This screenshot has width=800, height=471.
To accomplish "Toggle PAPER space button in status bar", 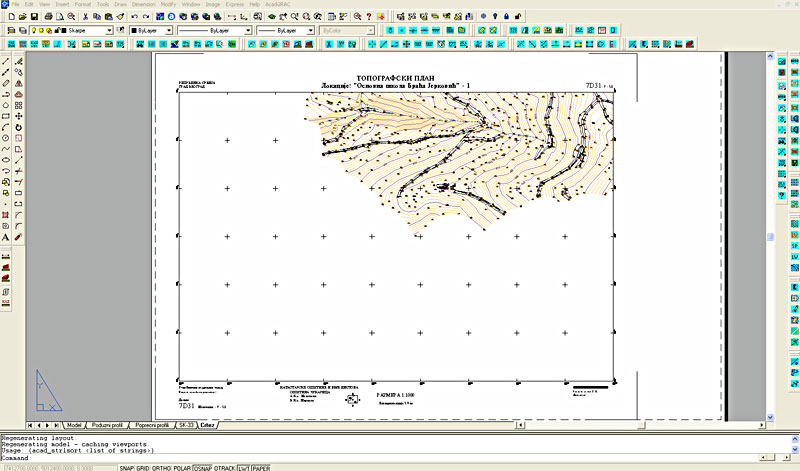I will [261, 467].
